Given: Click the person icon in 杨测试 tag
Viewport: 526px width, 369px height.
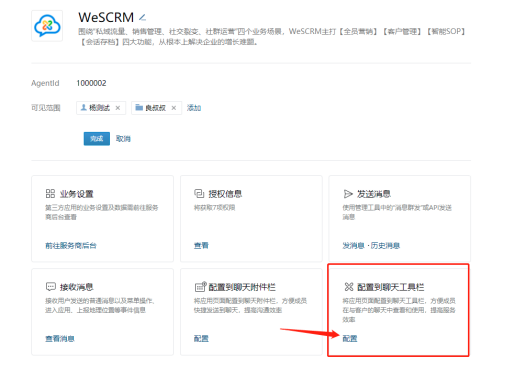Looking at the screenshot, I should click(x=84, y=108).
